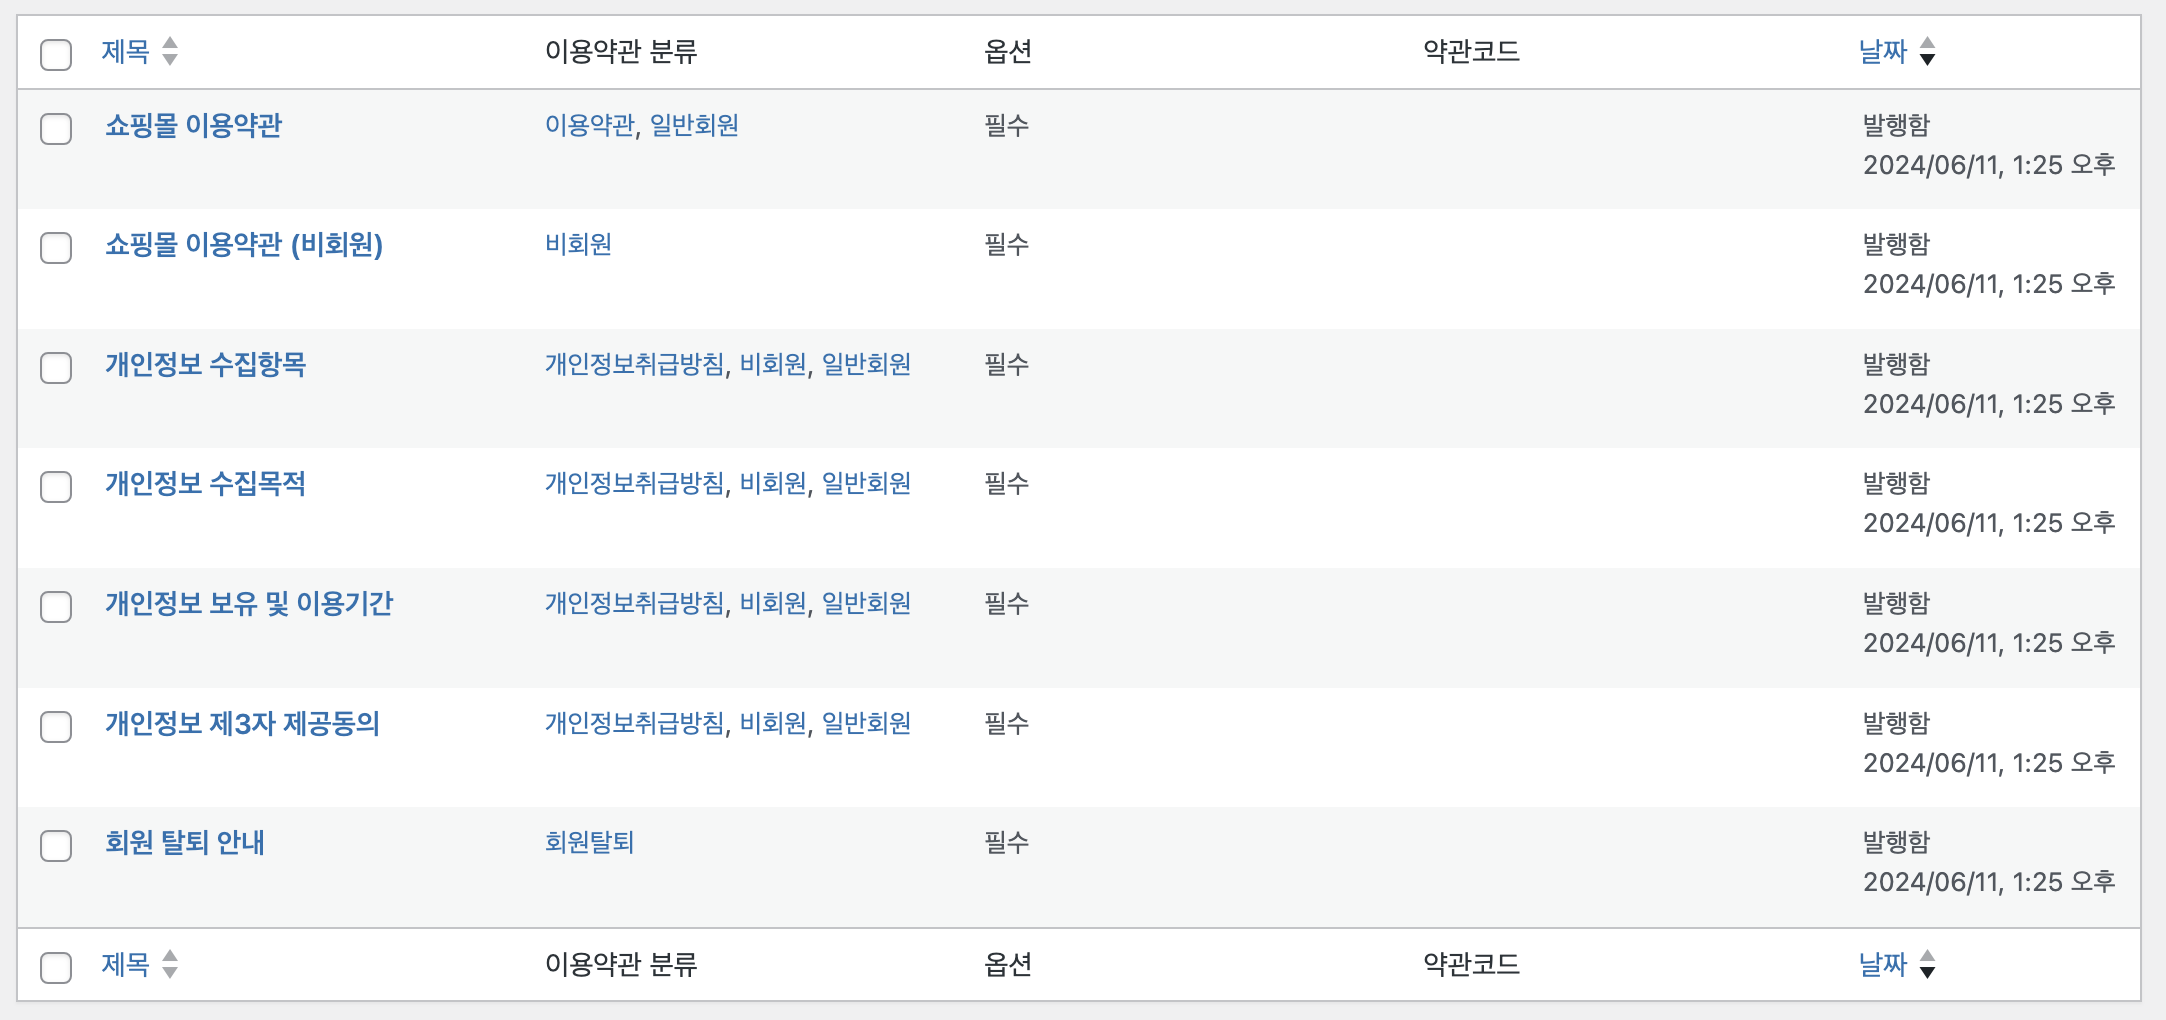The width and height of the screenshot is (2166, 1020).
Task: Open the 쇼핑몰 이용약관 (비회원) title link
Action: point(244,245)
